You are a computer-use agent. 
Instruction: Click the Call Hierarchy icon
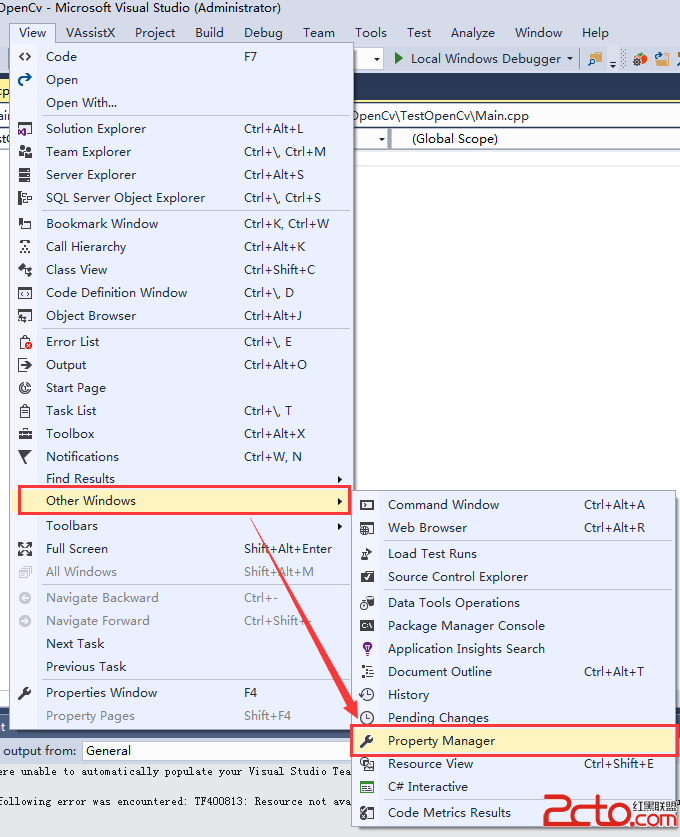point(25,247)
